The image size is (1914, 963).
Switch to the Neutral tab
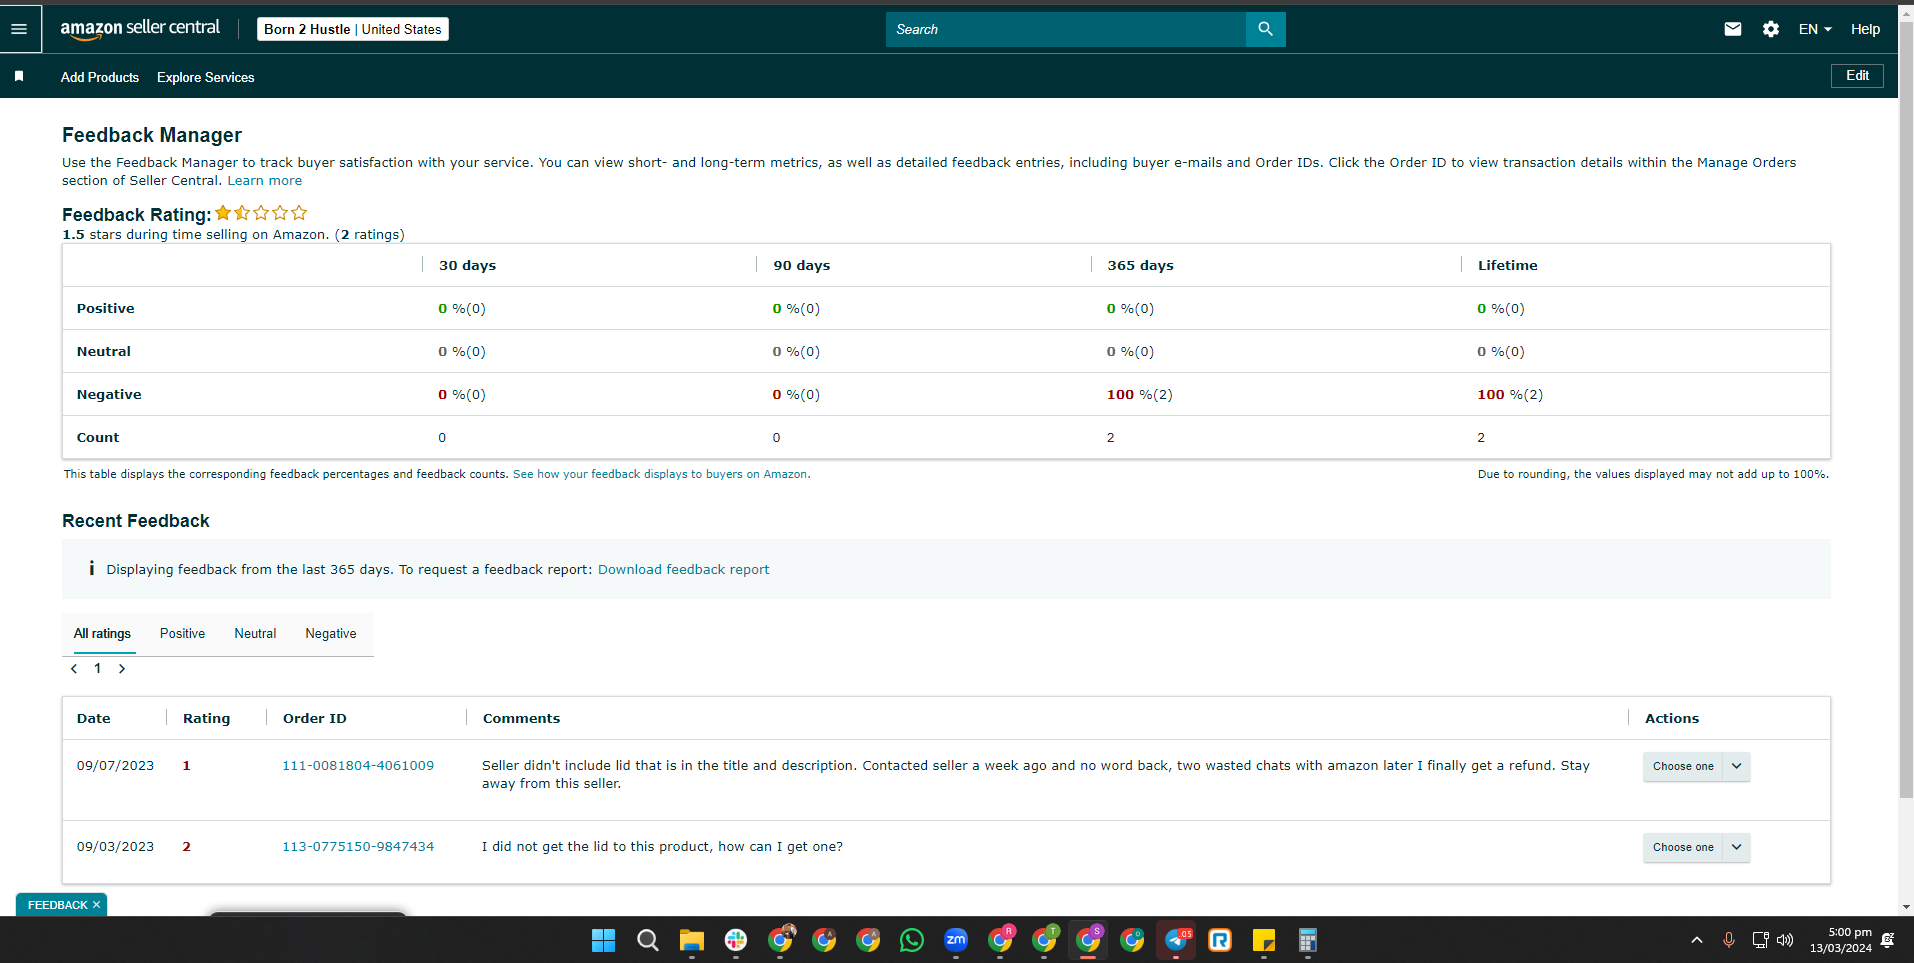pos(255,634)
